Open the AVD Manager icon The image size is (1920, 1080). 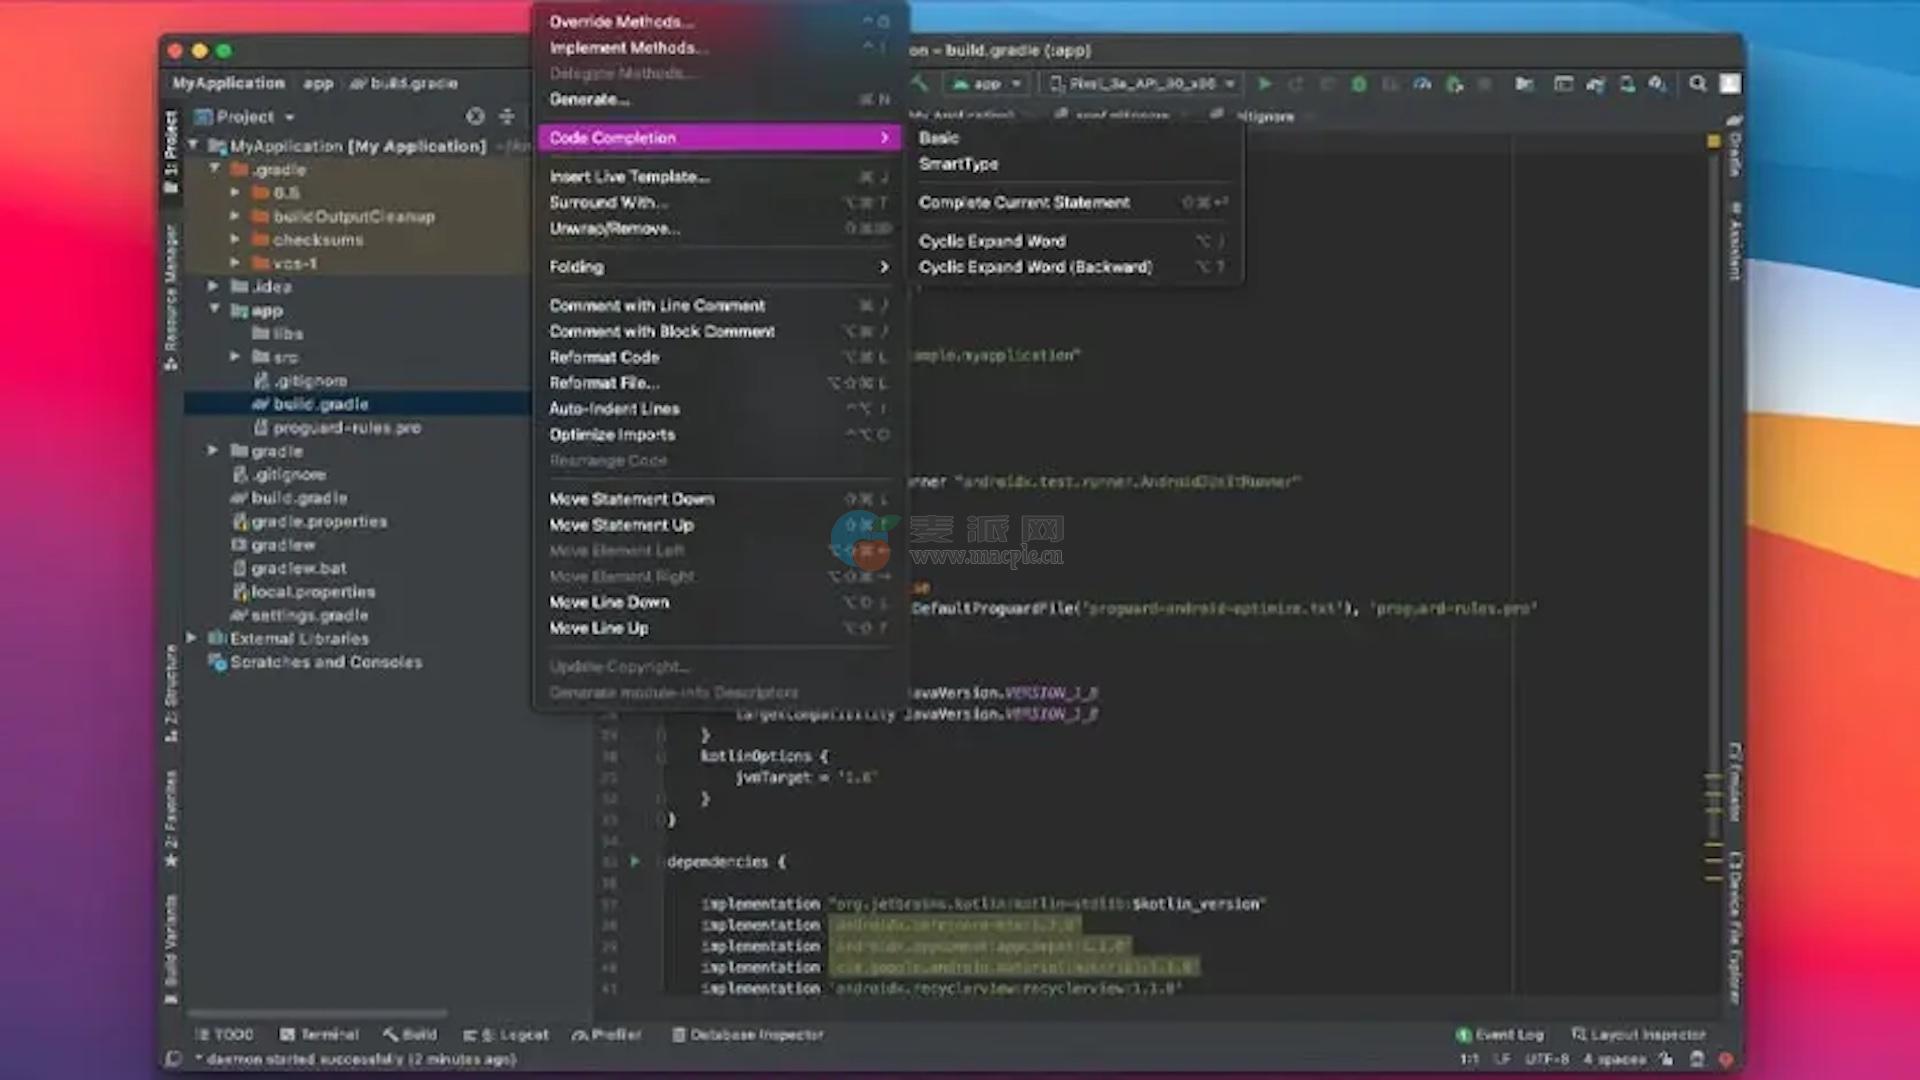pos(1627,84)
